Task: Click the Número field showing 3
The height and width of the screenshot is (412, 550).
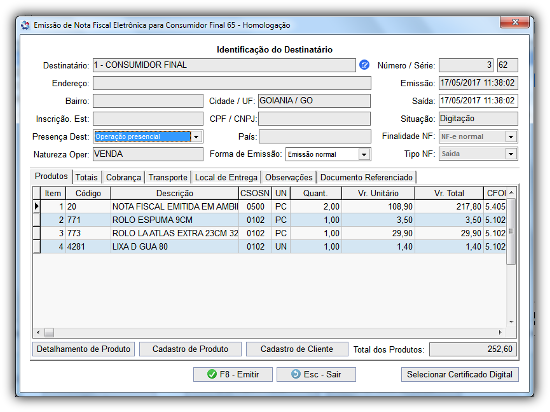Action: [467, 65]
